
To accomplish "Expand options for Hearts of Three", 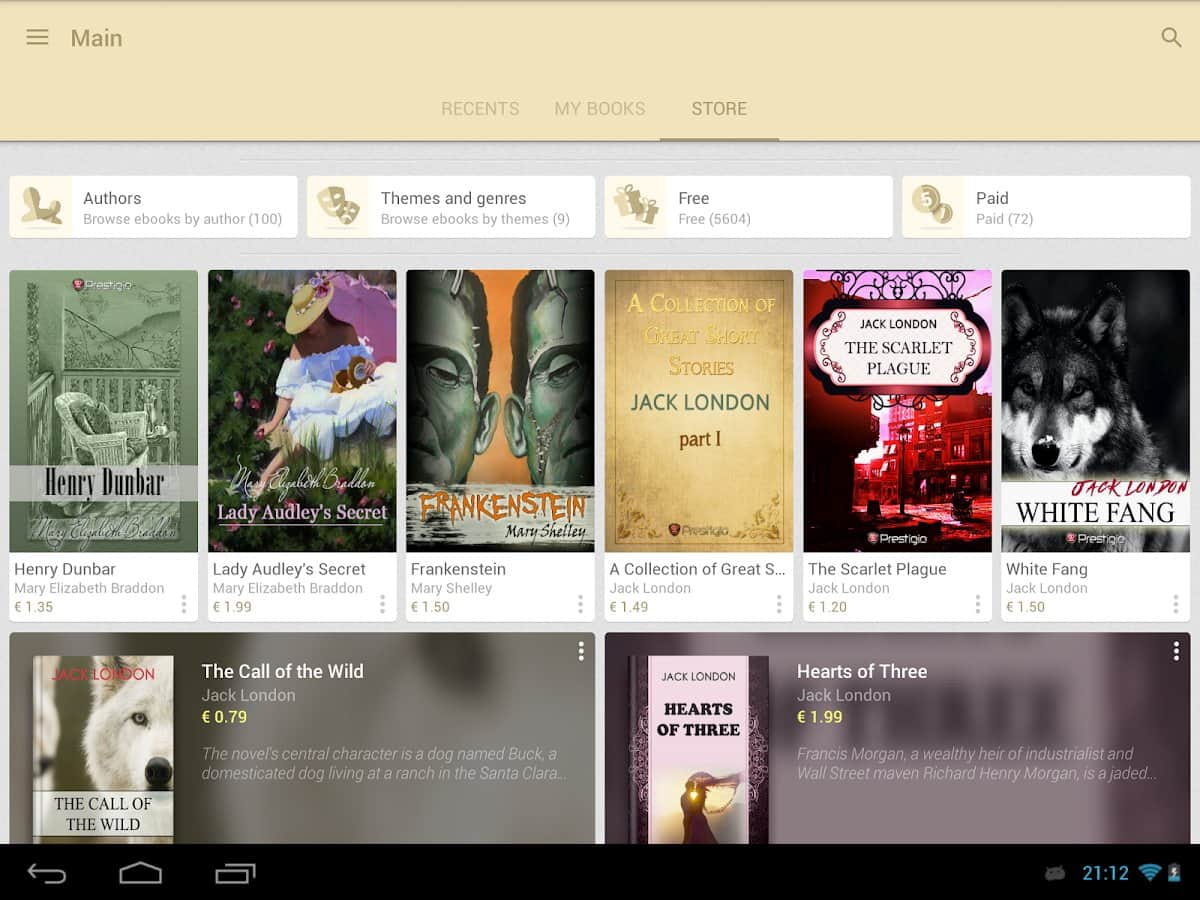I will pos(1175,652).
